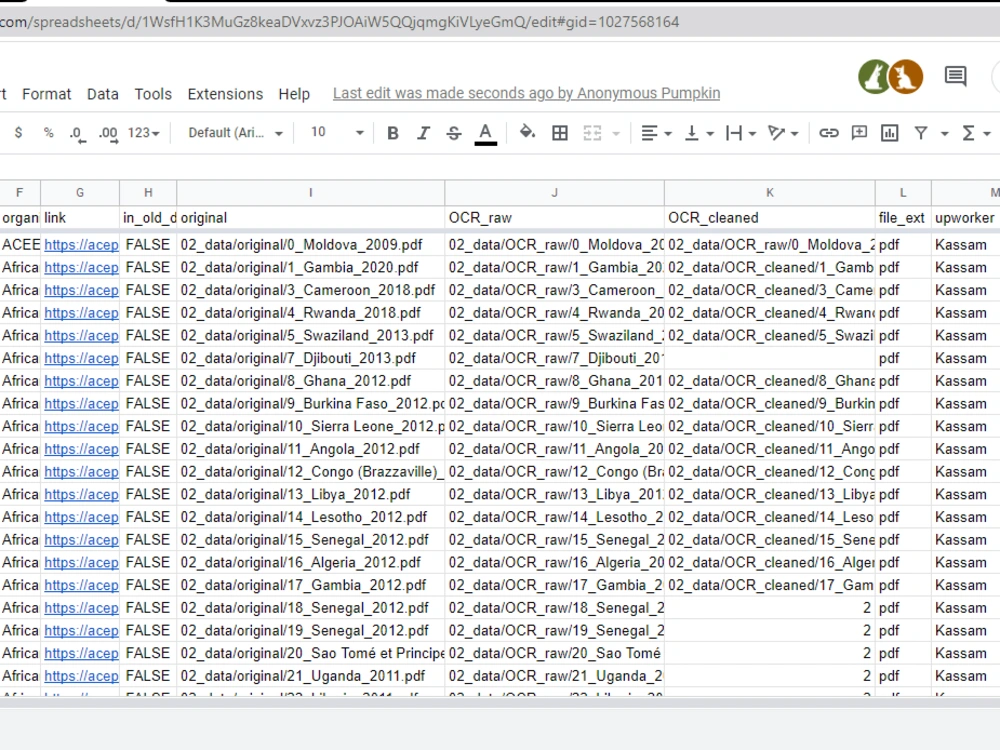1000x750 pixels.
Task: Select Kassam cell in Angola row
Action: 965,449
